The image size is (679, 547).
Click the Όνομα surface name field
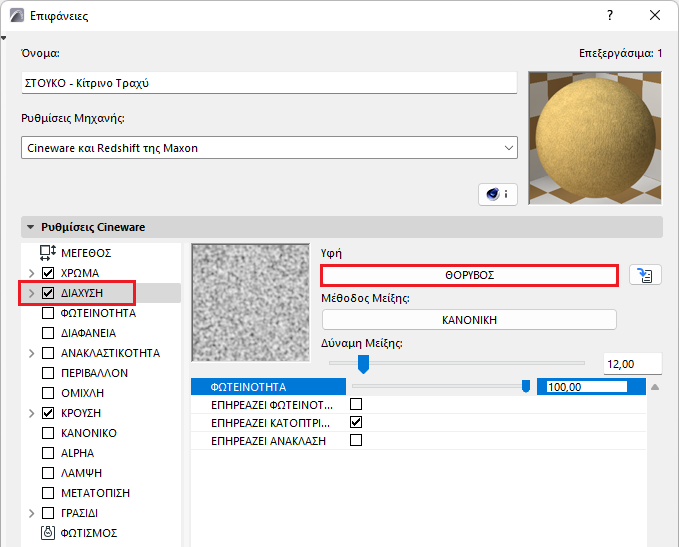click(x=269, y=83)
